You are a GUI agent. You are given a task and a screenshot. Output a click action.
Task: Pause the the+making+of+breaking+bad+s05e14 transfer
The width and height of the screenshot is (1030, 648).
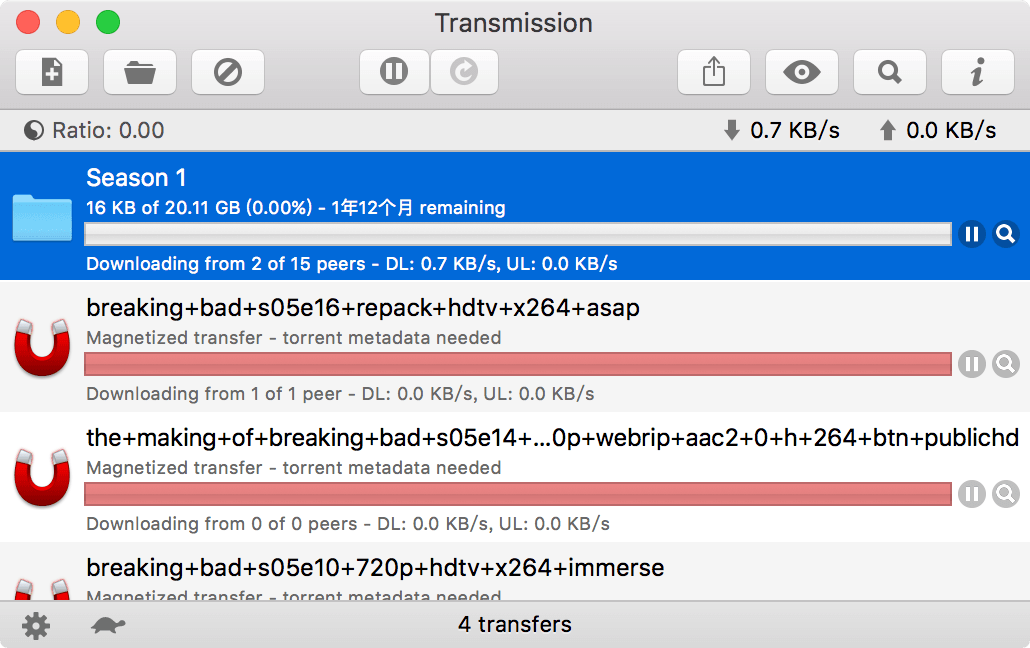click(972, 494)
